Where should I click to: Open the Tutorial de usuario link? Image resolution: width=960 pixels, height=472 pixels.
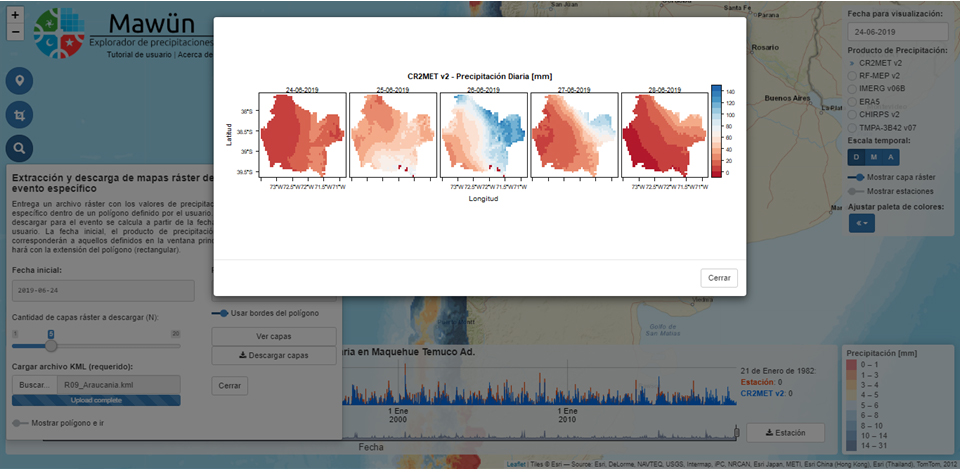tap(139, 54)
